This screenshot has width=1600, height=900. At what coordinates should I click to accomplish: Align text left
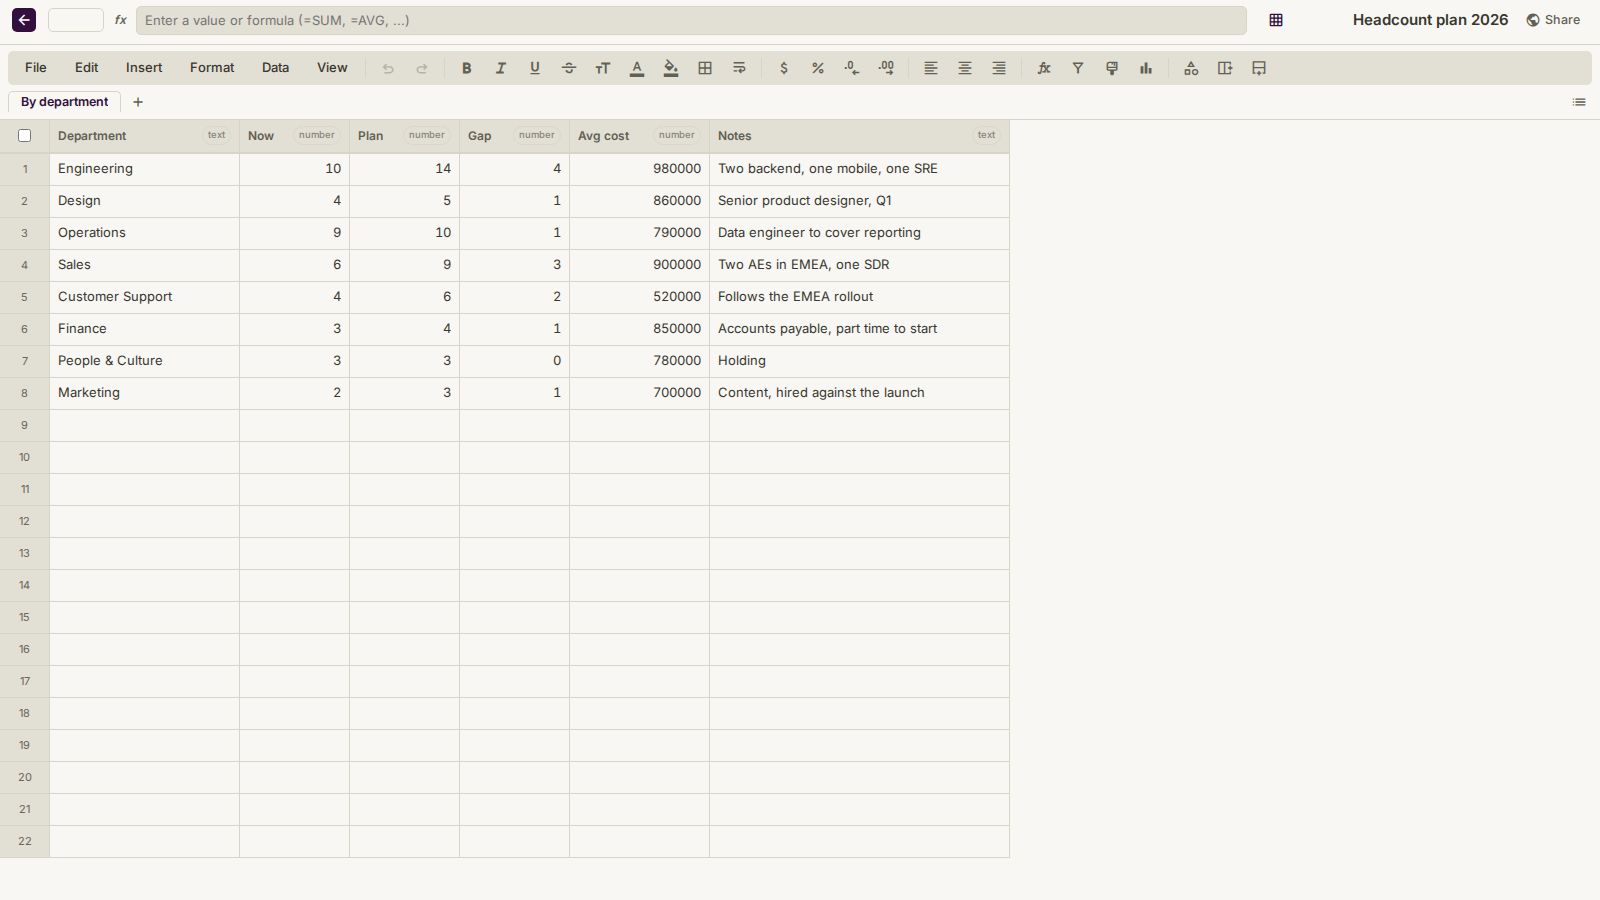(930, 68)
